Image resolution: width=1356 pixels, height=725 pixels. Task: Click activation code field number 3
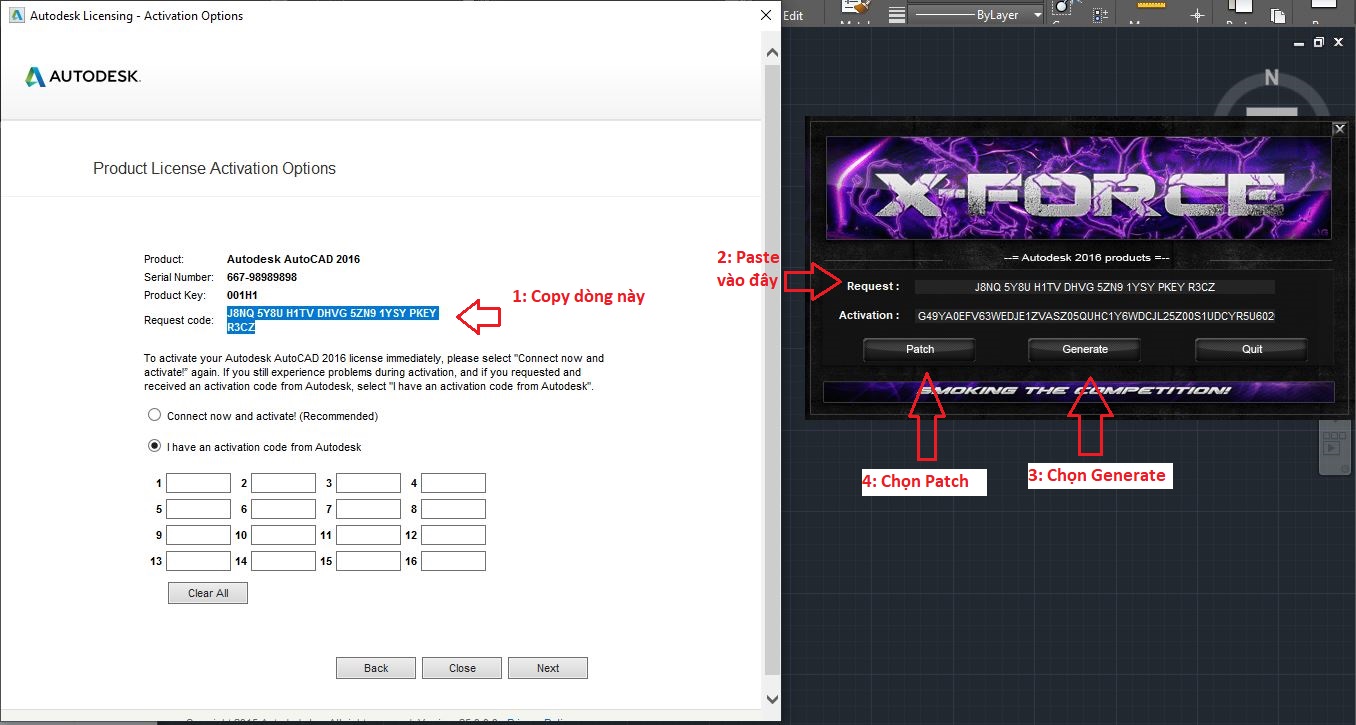point(368,483)
